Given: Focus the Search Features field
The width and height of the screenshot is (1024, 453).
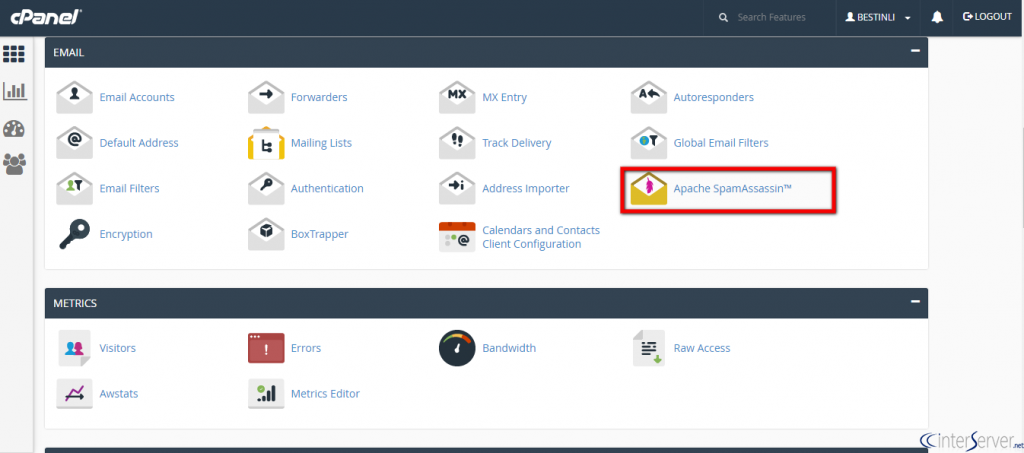Looking at the screenshot, I should [780, 17].
